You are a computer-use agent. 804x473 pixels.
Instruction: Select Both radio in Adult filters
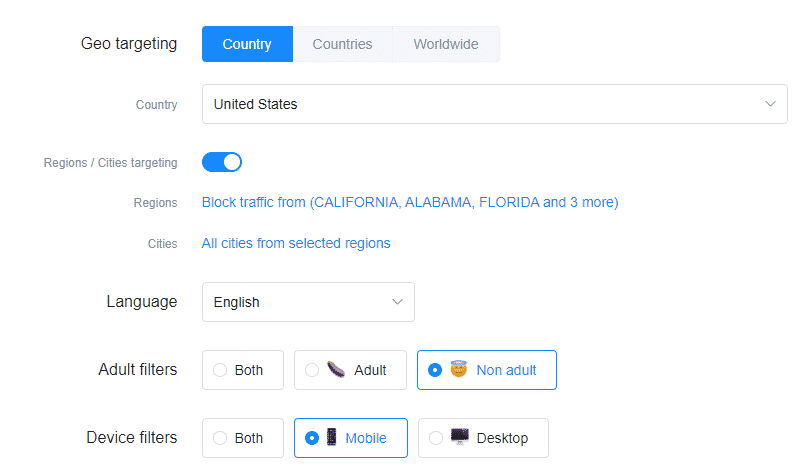click(220, 370)
